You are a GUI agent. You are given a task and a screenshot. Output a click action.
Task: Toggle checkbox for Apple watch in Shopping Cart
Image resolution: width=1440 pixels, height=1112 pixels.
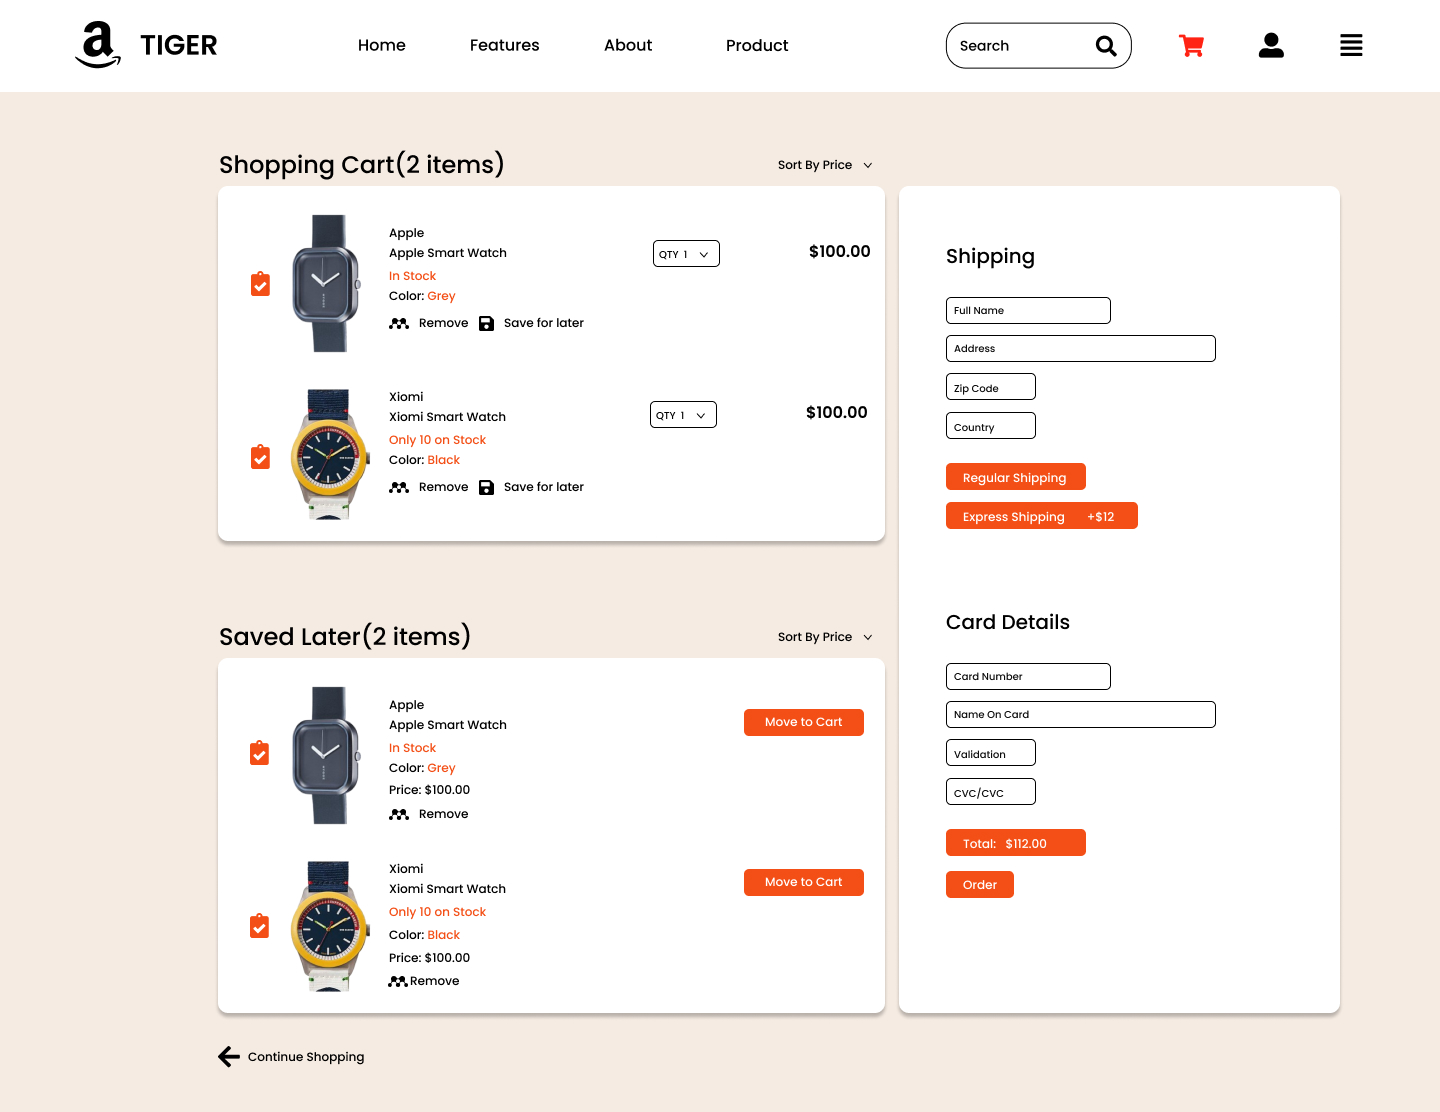point(260,284)
